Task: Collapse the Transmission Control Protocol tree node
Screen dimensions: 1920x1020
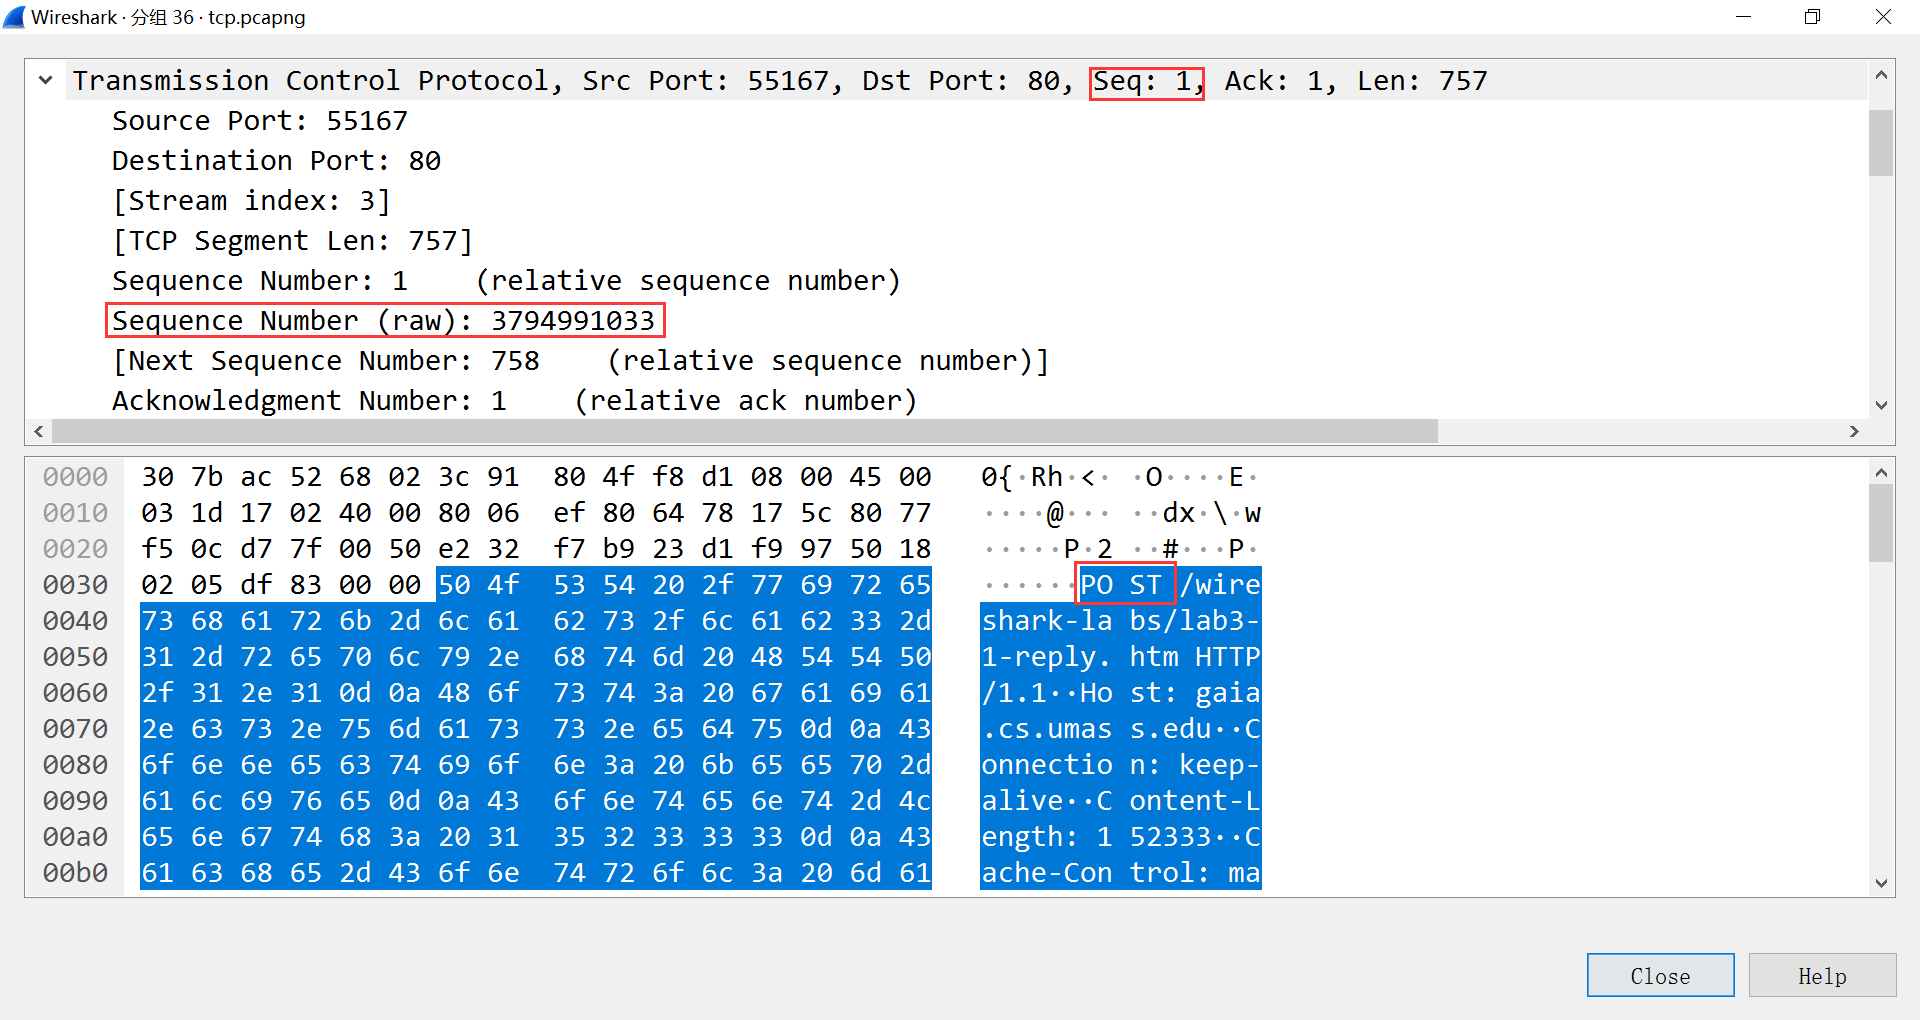Action: pos(45,80)
